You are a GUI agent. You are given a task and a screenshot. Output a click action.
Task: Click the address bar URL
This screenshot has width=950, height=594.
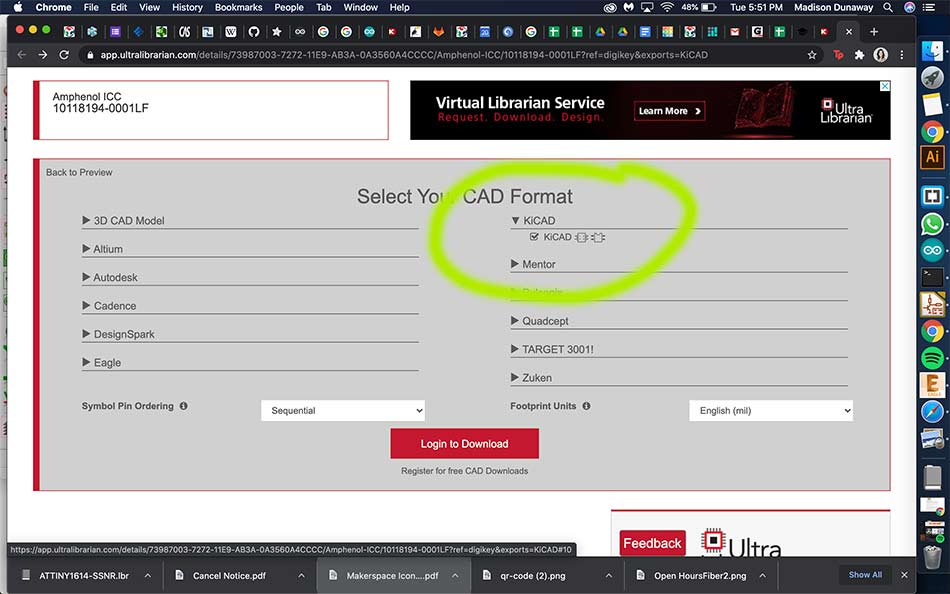click(x=404, y=55)
